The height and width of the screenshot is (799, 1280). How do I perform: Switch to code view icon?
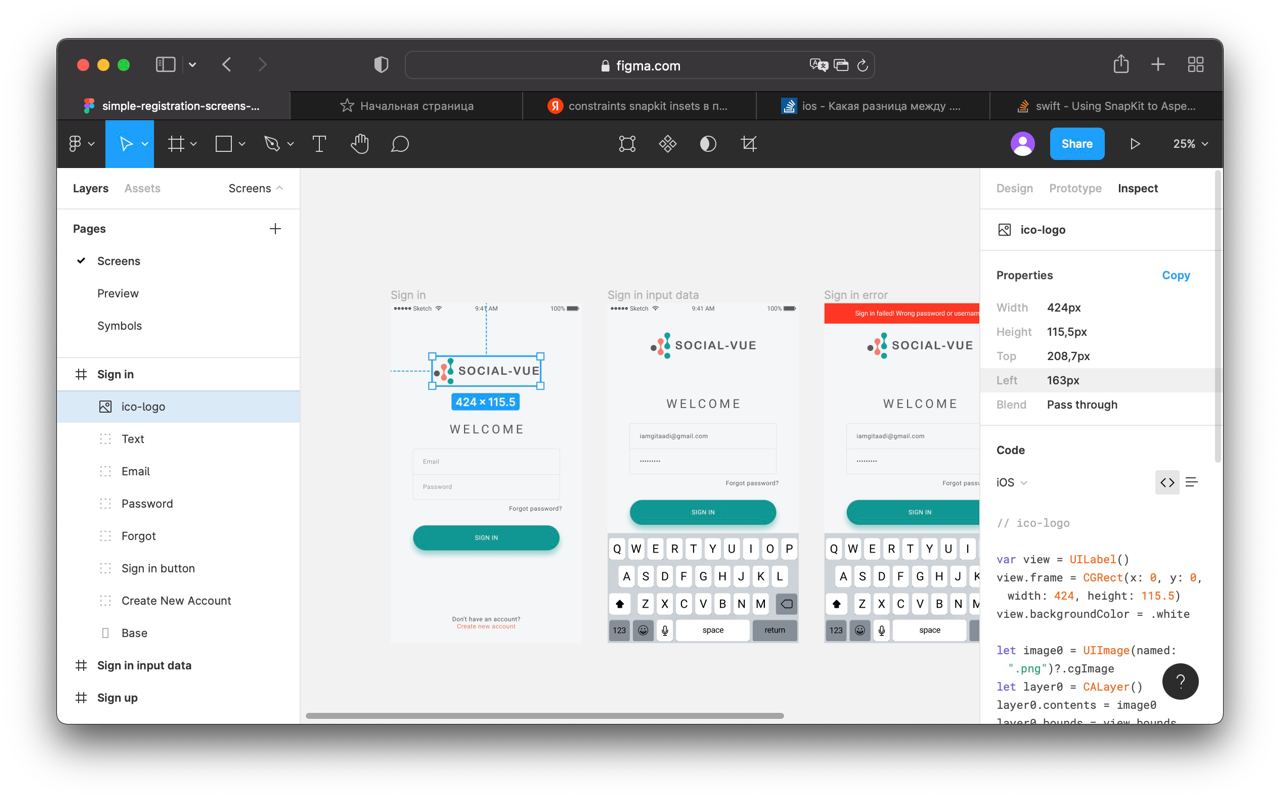click(x=1167, y=482)
